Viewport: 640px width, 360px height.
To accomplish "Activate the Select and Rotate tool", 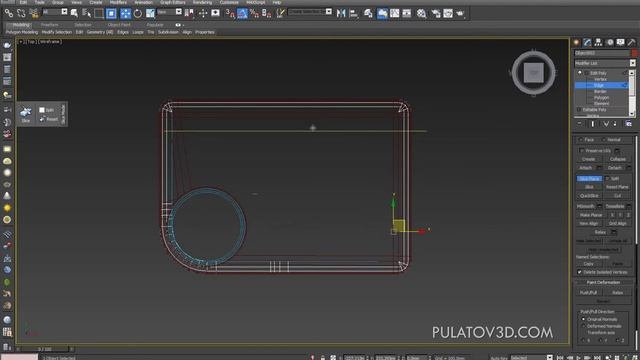I will (x=138, y=13).
